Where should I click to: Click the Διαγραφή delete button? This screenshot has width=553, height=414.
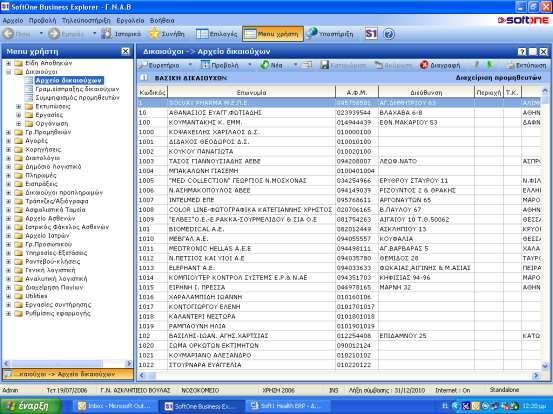440,65
